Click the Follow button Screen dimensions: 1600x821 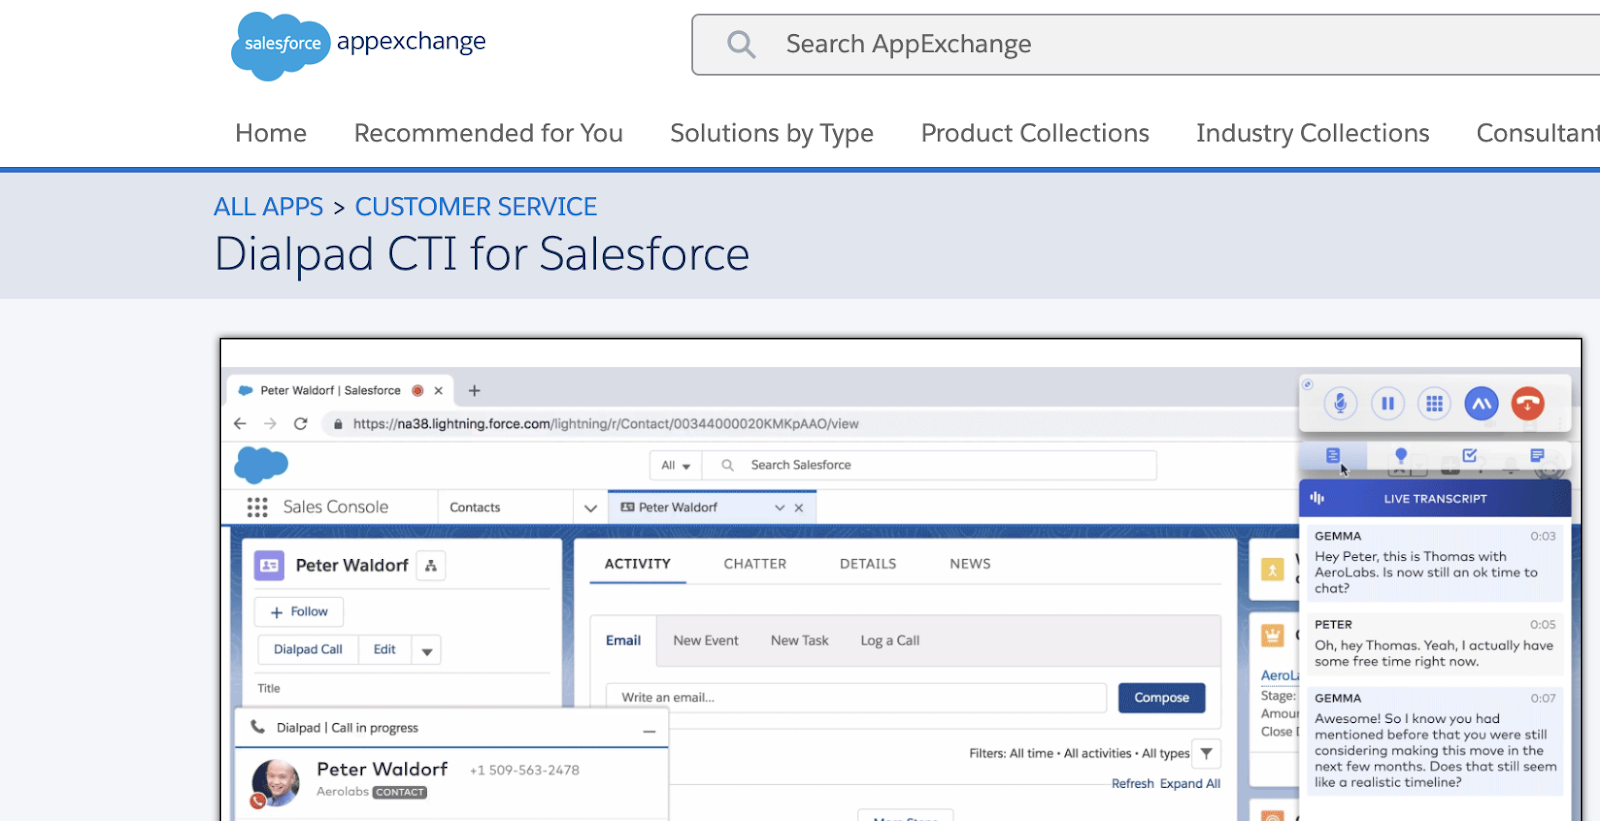(x=299, y=612)
